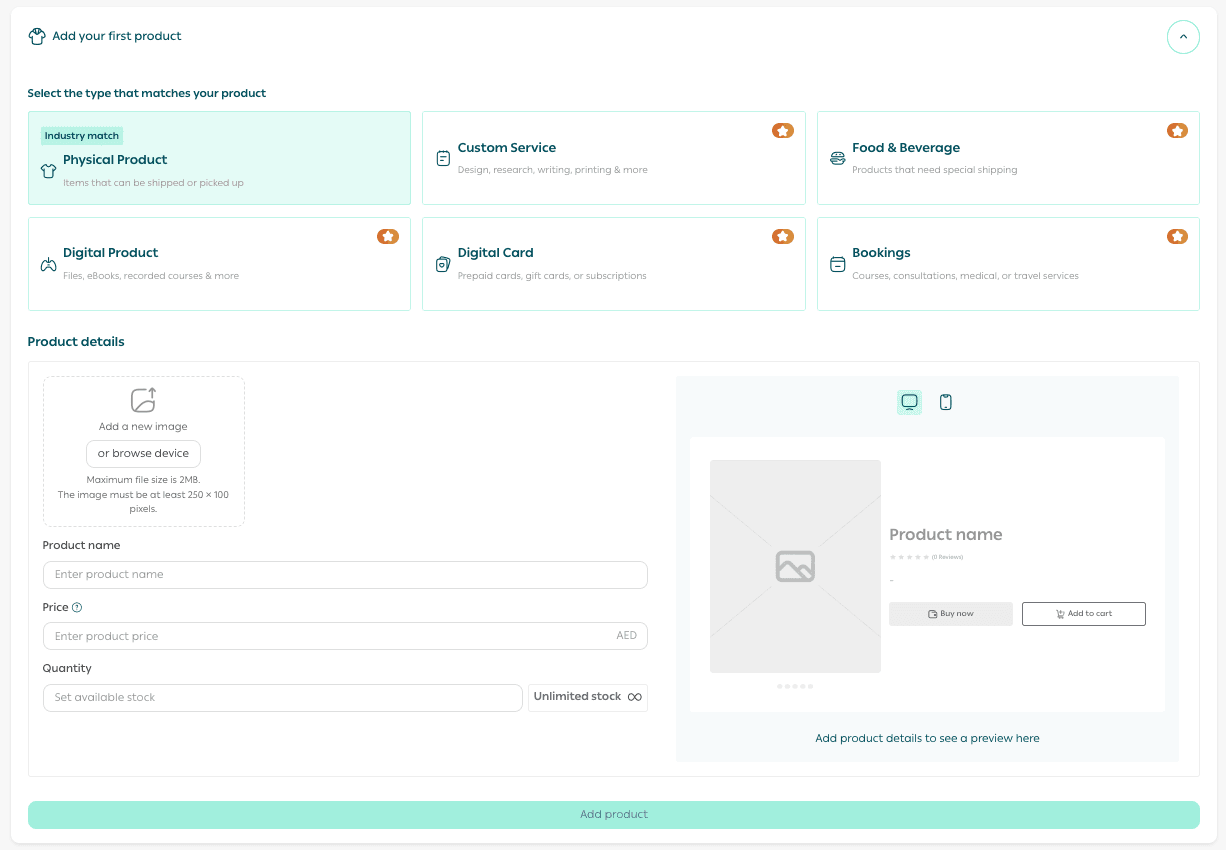
Task: Toggle Unlimited stock option
Action: click(x=588, y=697)
